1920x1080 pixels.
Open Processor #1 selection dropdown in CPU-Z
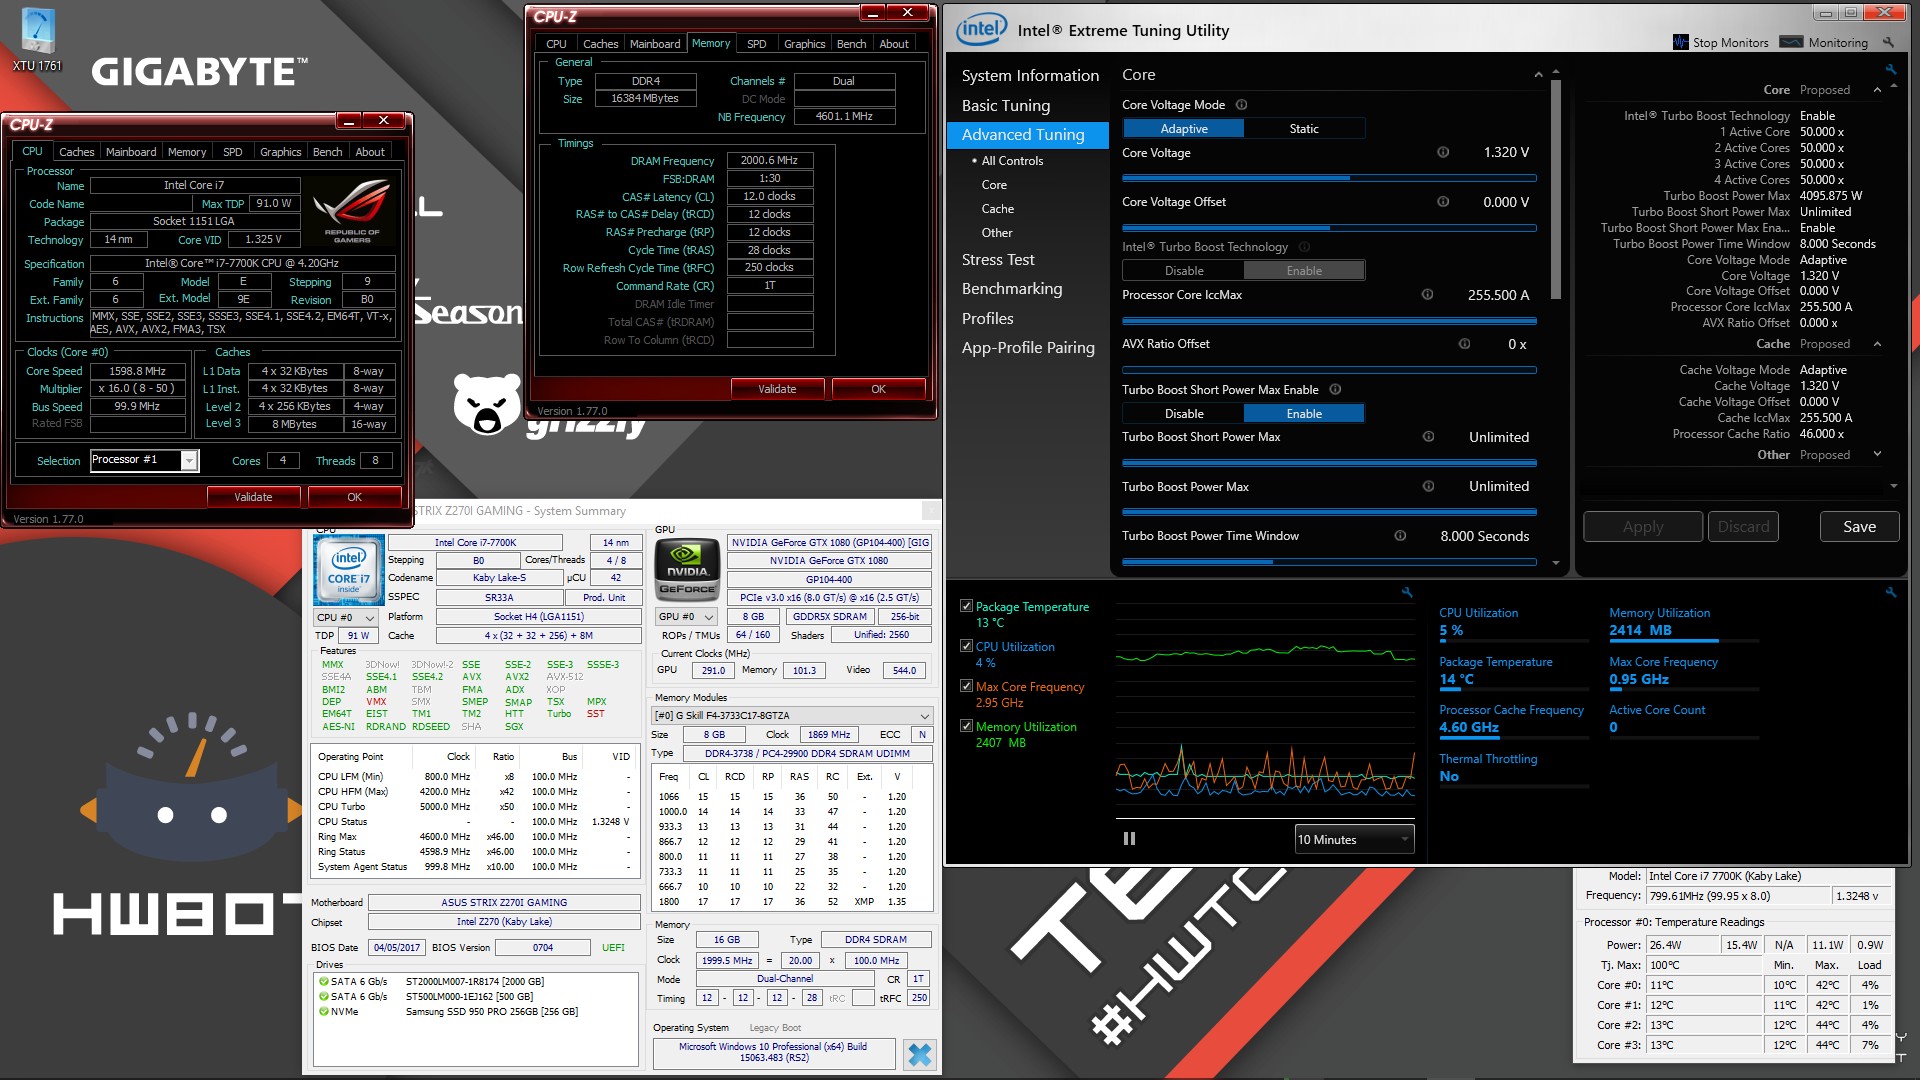144,460
